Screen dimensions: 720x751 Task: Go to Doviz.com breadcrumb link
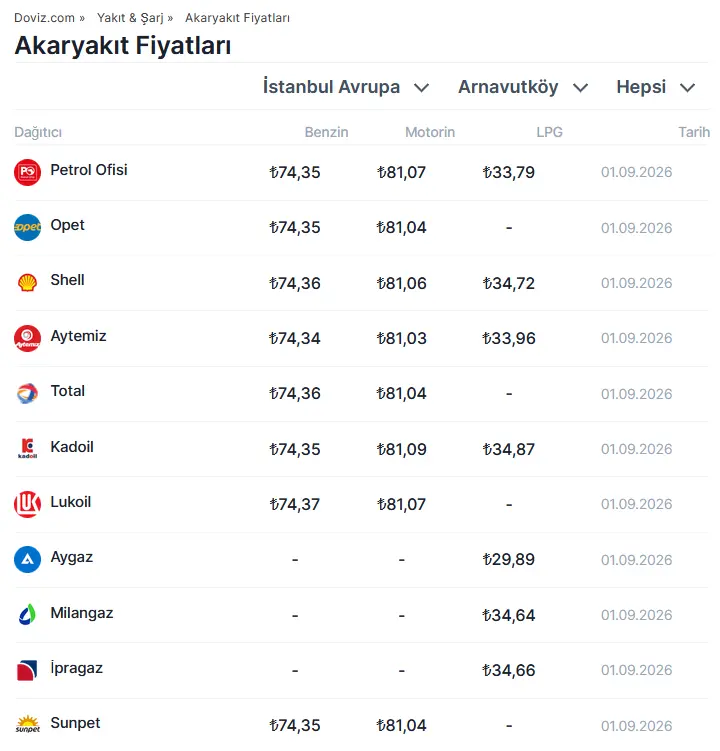tap(44, 18)
